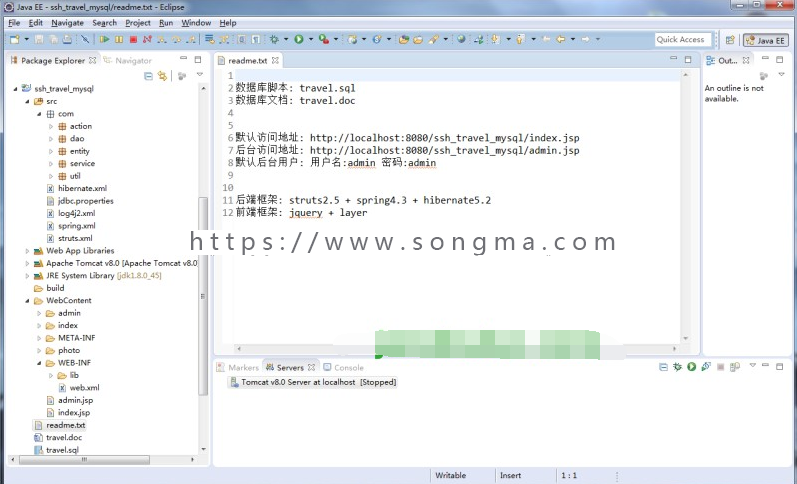The height and width of the screenshot is (484, 797).
Task: Click the Debug bug icon in main toolbar
Action: pyautogui.click(x=274, y=39)
